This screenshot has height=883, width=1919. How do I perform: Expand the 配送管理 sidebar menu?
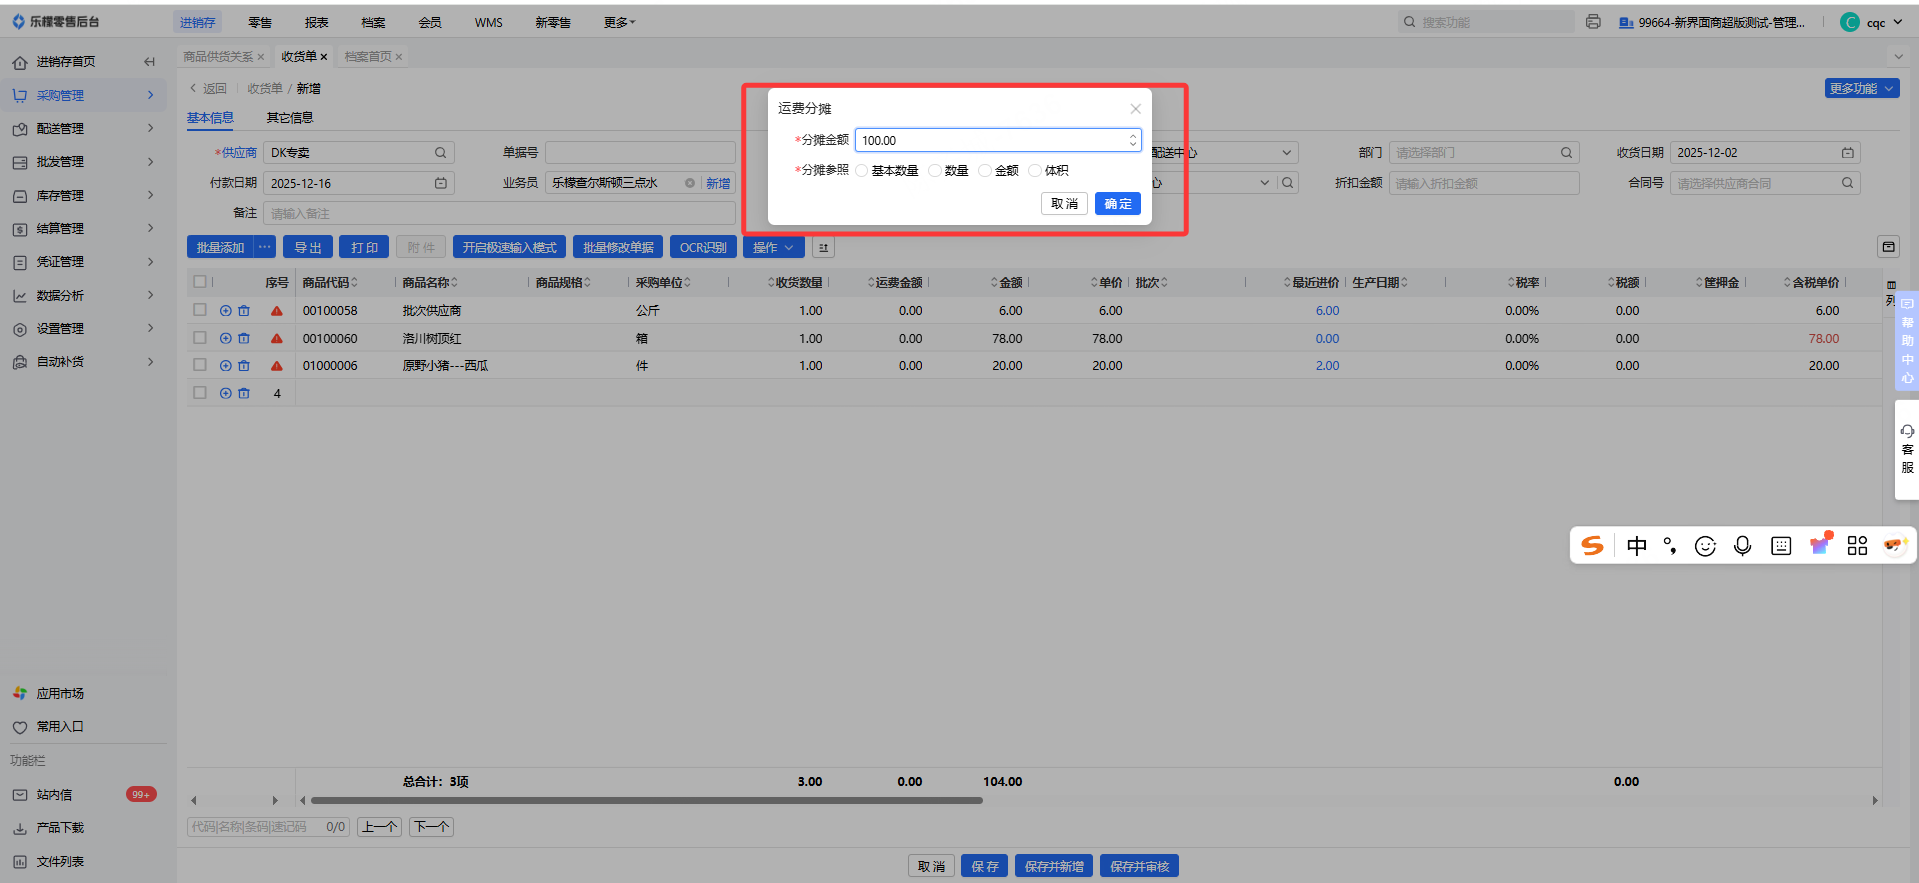click(x=84, y=129)
